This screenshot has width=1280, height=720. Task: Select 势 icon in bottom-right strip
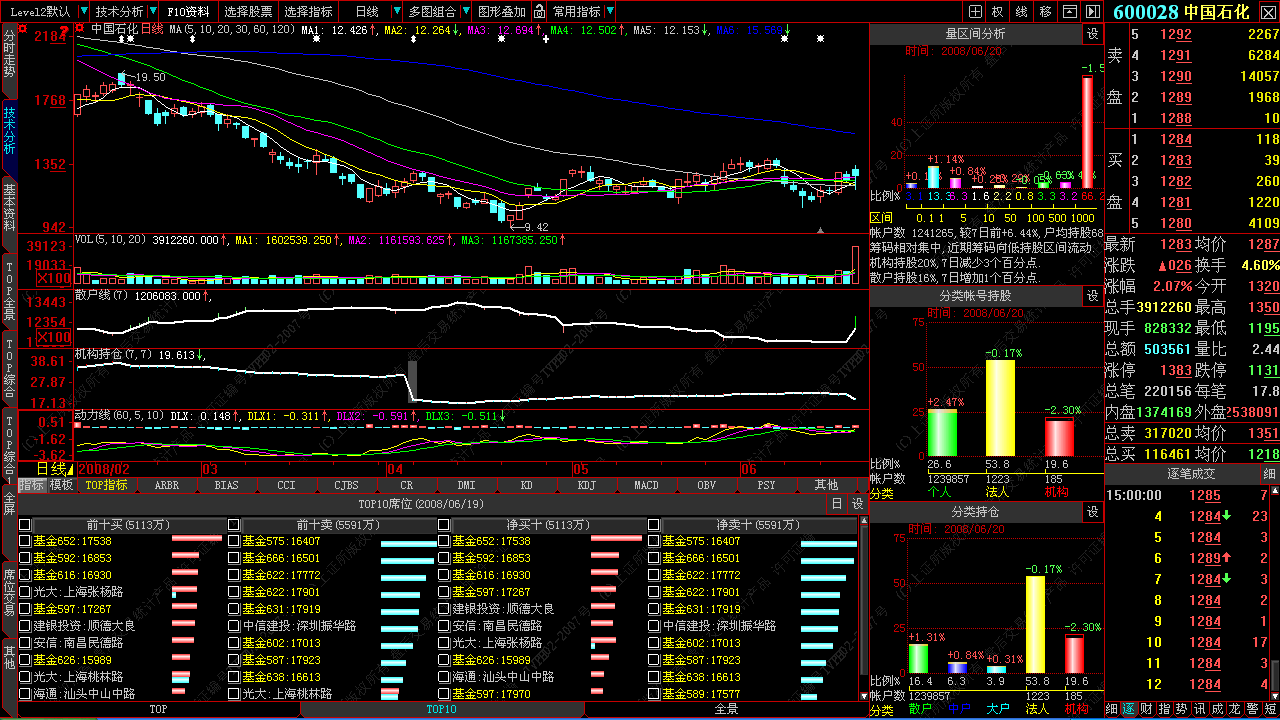coord(1181,709)
